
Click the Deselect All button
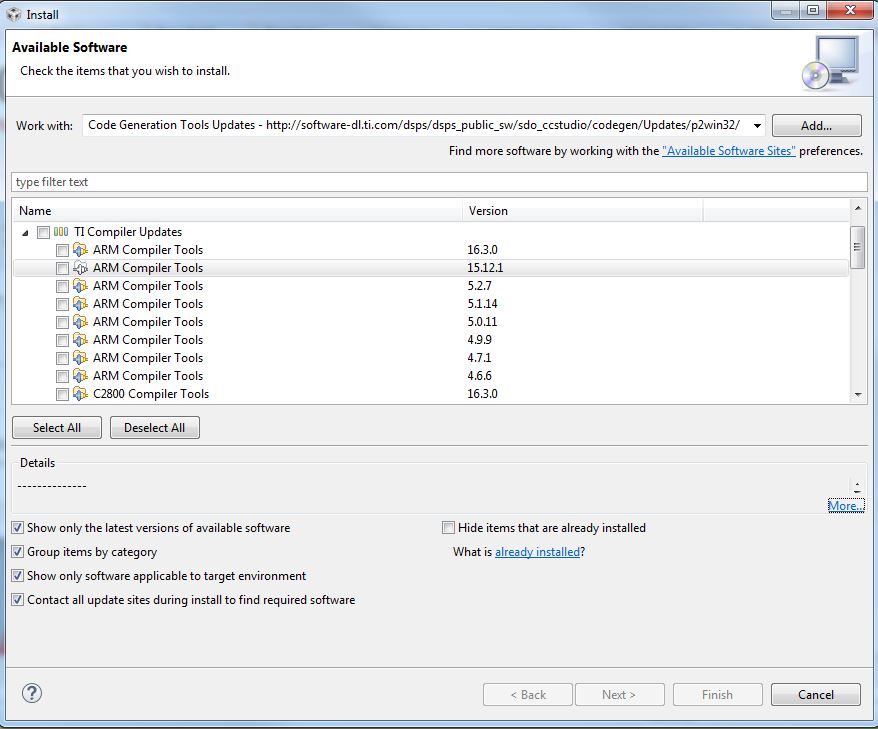tap(155, 428)
